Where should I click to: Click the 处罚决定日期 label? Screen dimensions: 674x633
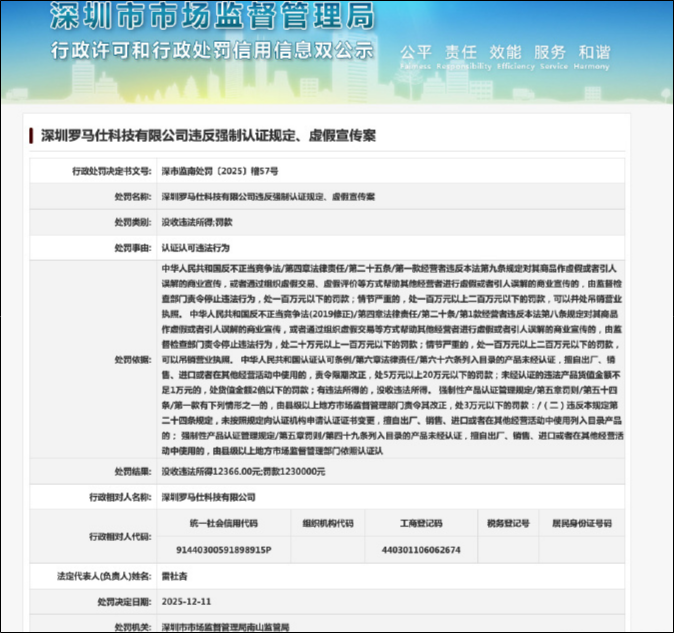tap(125, 602)
